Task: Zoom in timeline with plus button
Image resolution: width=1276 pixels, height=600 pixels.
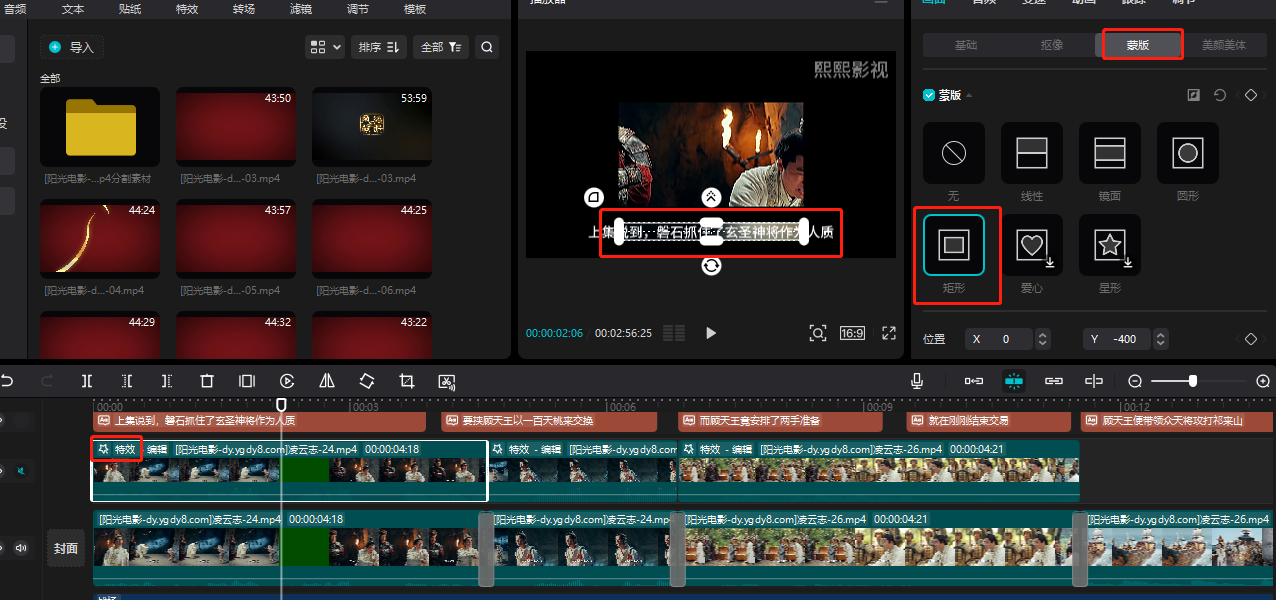Action: click(x=1262, y=381)
